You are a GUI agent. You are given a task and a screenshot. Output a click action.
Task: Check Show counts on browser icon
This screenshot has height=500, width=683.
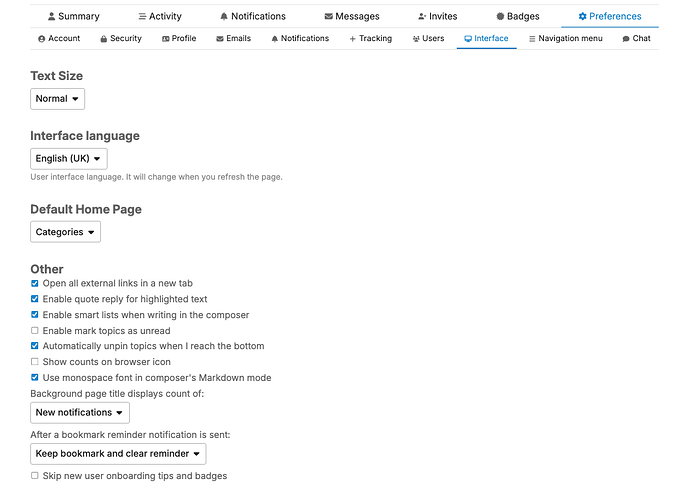click(x=35, y=362)
